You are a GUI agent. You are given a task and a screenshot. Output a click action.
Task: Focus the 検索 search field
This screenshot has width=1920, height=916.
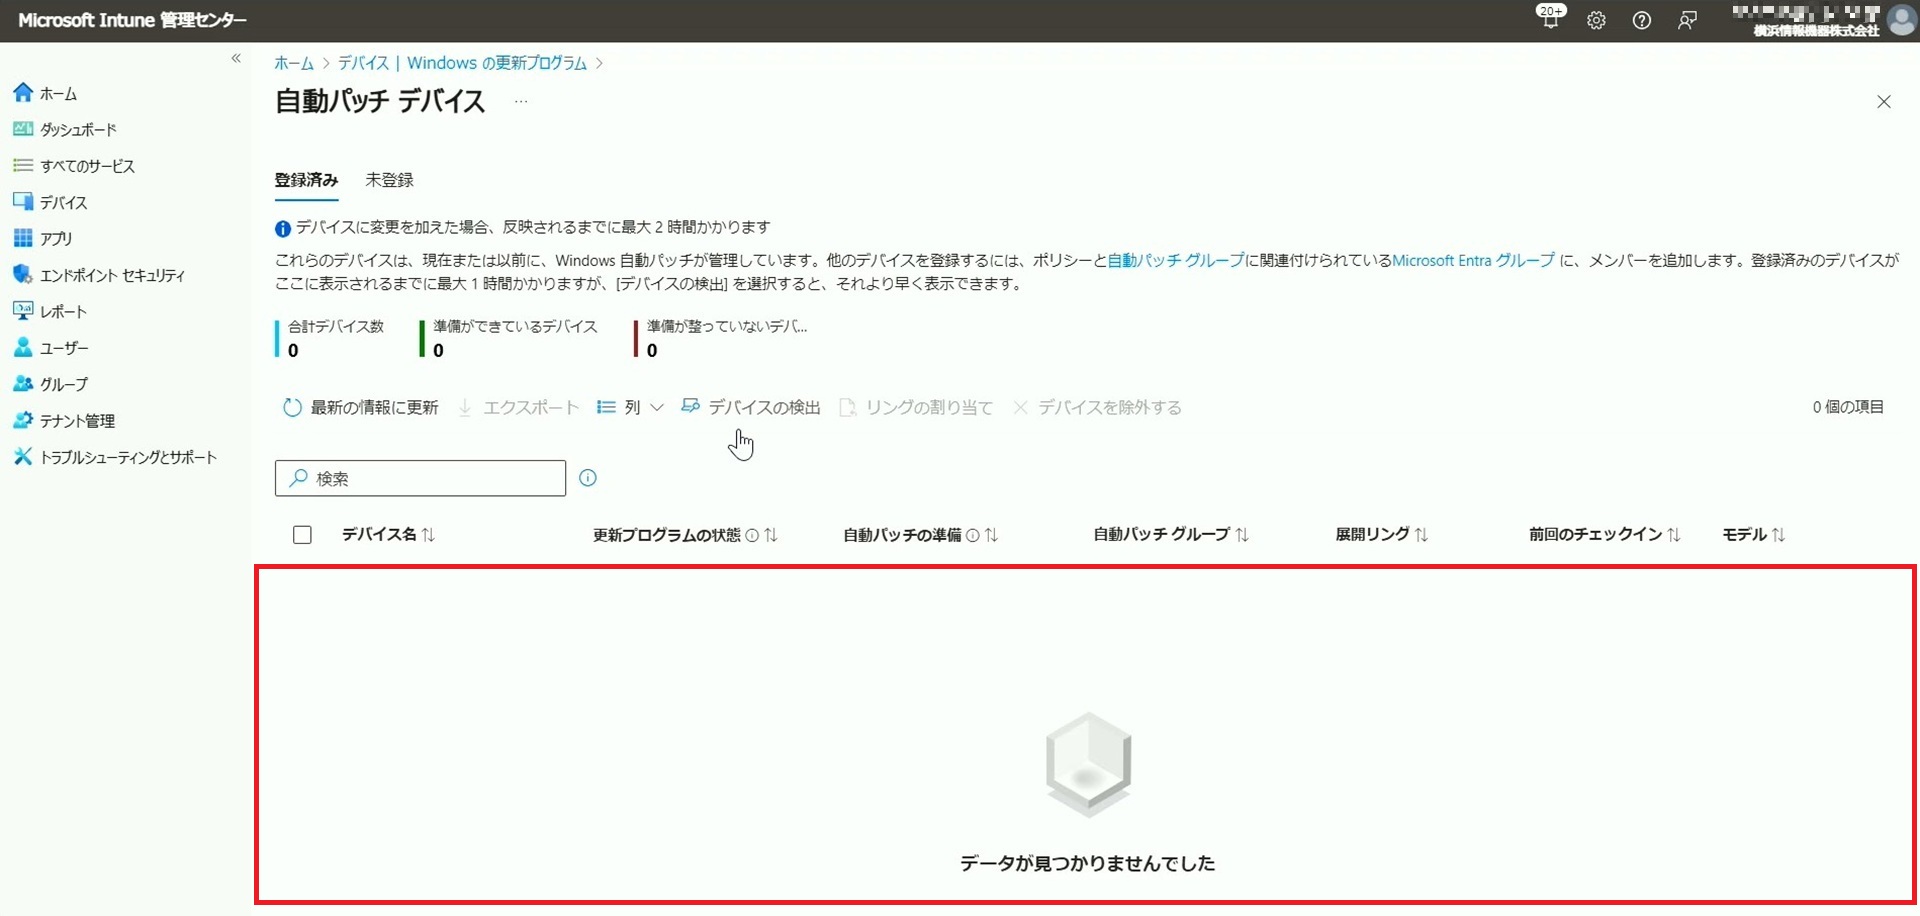pos(420,478)
